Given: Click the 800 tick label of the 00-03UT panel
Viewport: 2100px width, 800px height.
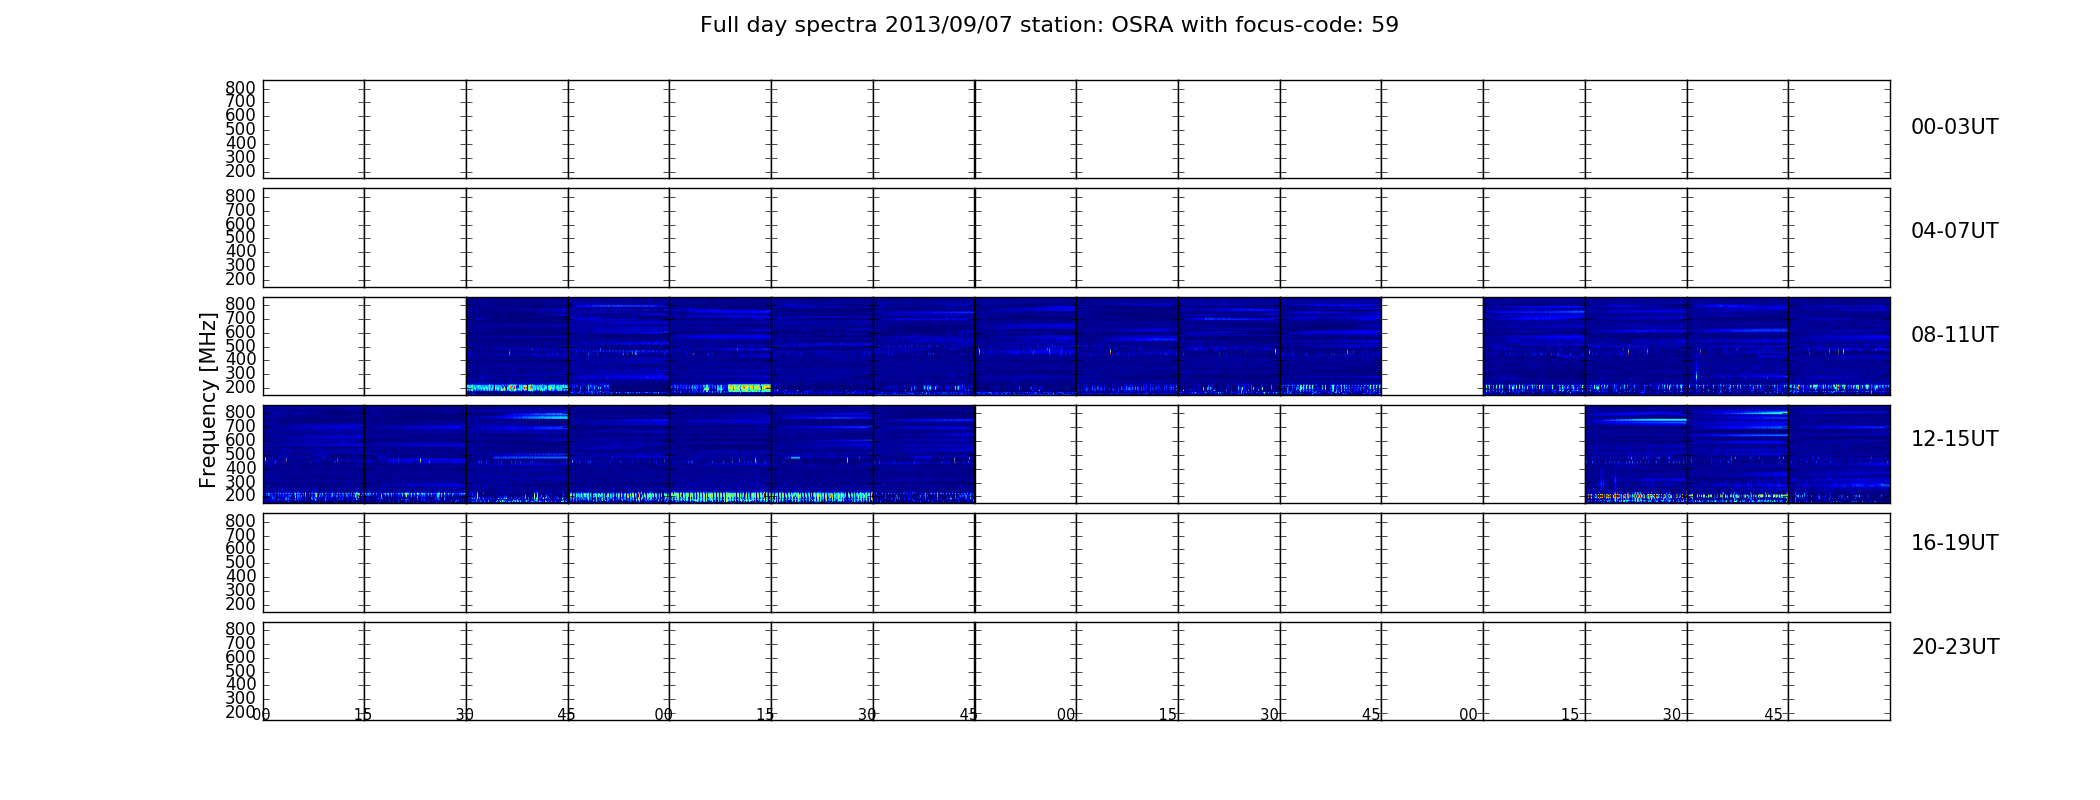Looking at the screenshot, I should point(240,88).
